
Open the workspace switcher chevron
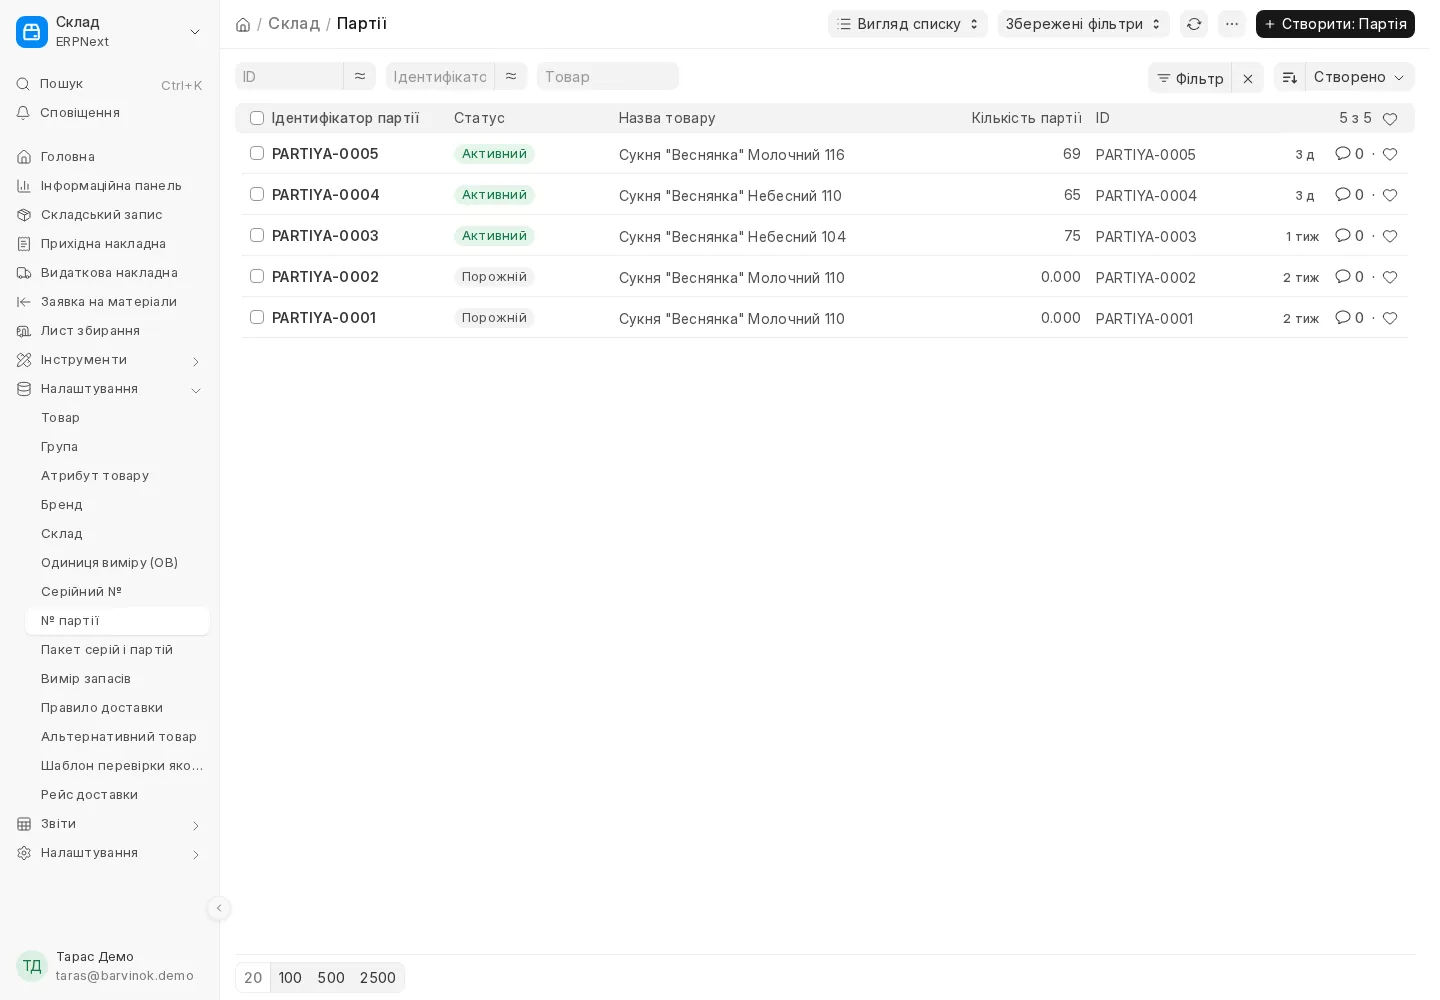195,32
